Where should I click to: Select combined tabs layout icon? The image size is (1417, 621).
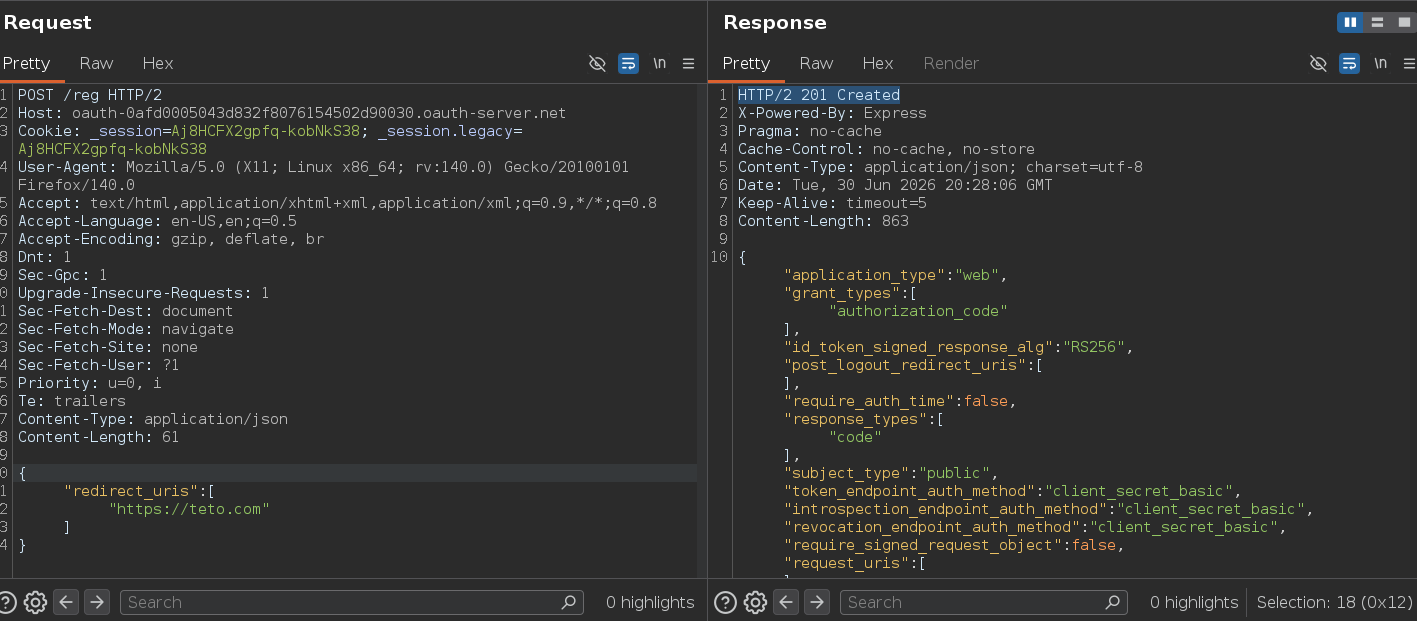1402,22
